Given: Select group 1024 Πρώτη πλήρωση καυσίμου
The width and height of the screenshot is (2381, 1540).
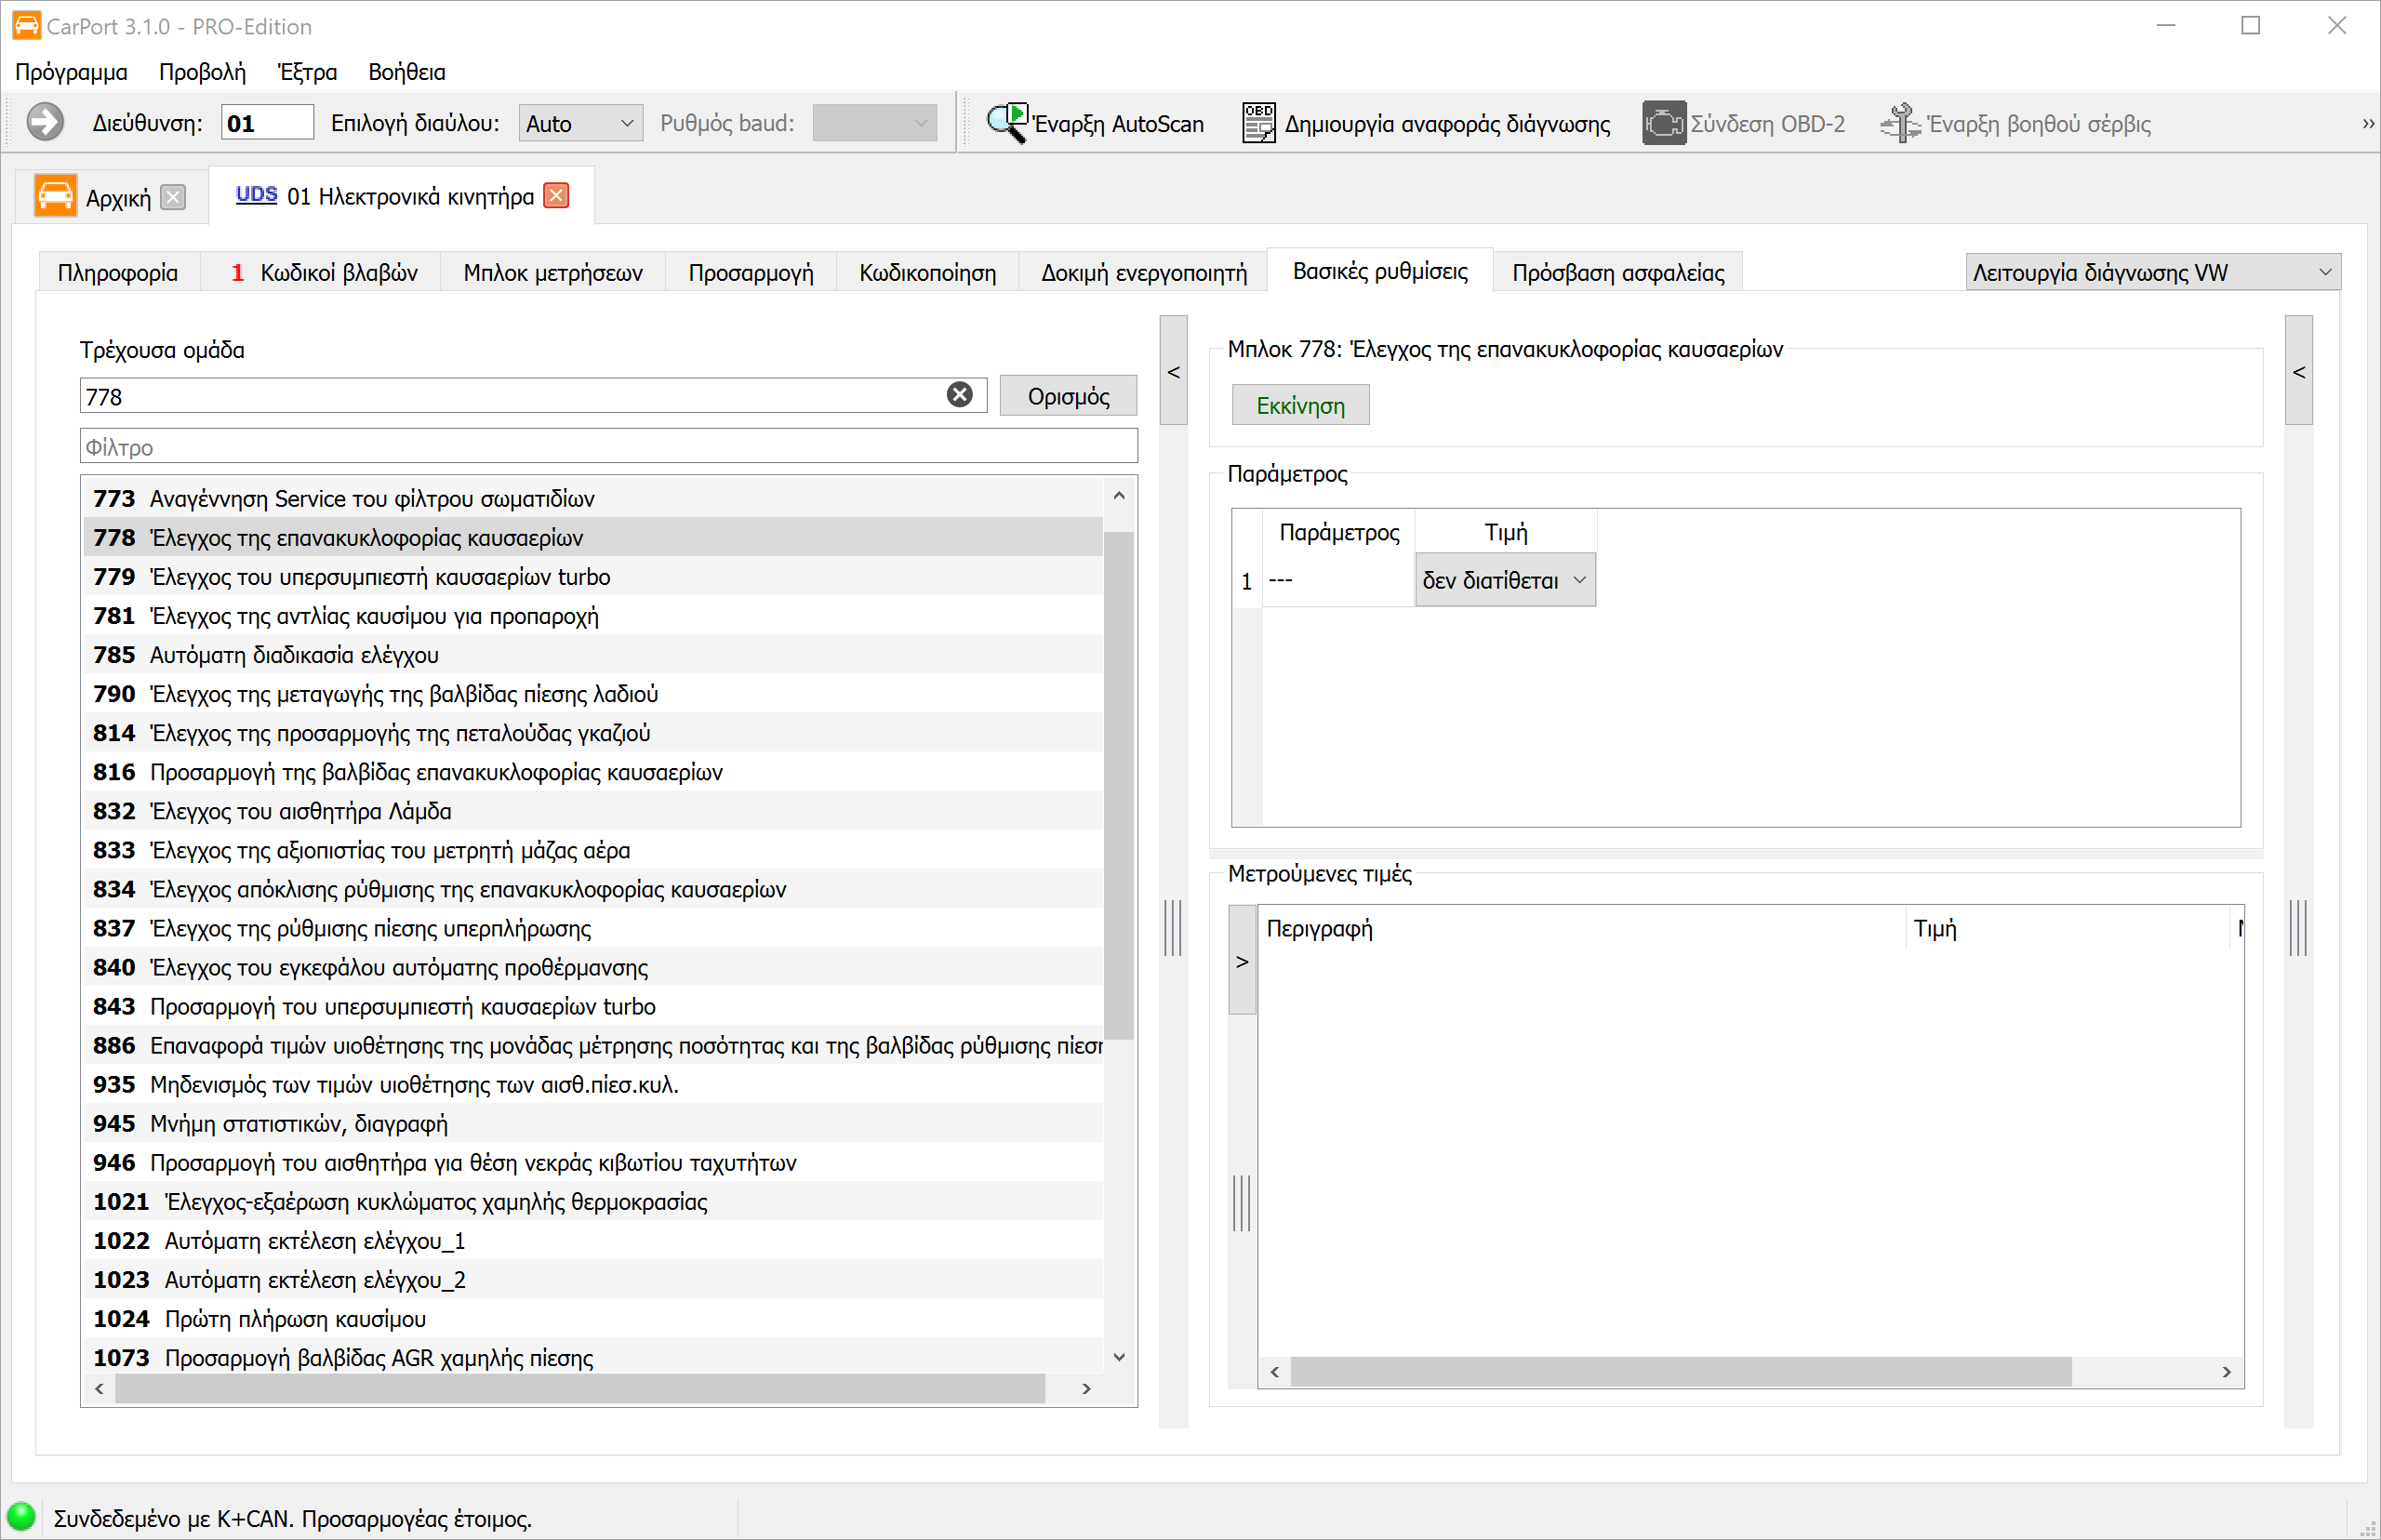Looking at the screenshot, I should 593,1318.
